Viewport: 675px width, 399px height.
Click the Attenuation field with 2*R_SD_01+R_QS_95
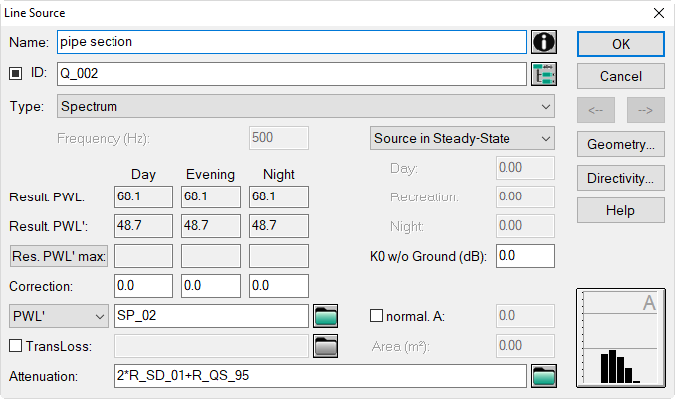[x=320, y=376]
